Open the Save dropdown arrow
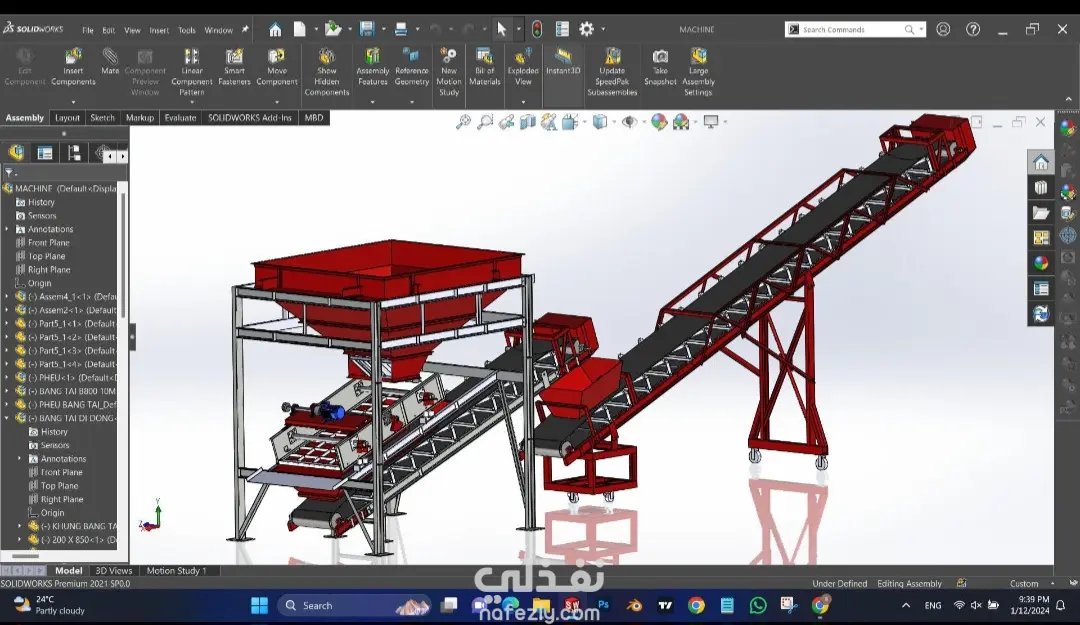Image resolution: width=1080 pixels, height=625 pixels. (x=384, y=30)
